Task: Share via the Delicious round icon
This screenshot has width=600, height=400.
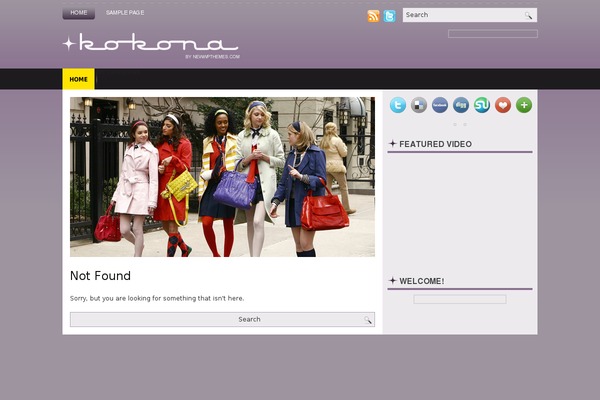Action: [419, 105]
